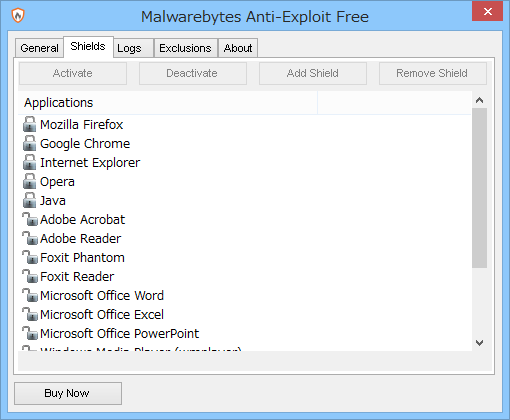Click the open lock icon beside Adobe Reader
The width and height of the screenshot is (510, 420).
tap(30, 238)
